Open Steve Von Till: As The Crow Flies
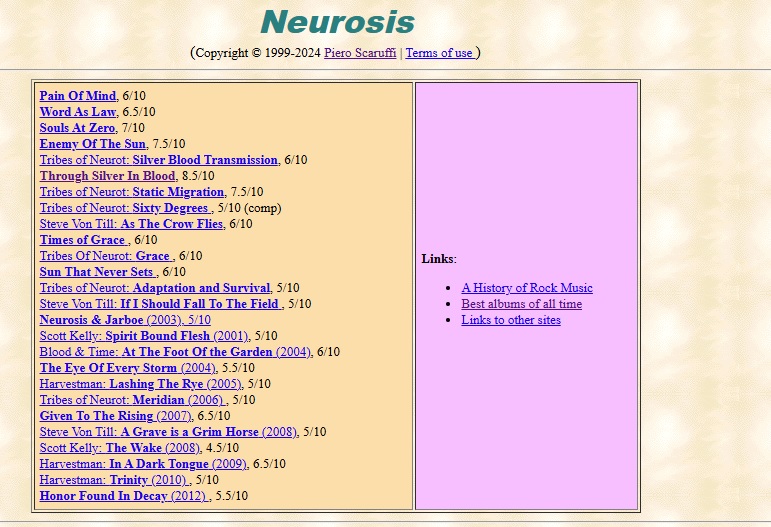This screenshot has width=771, height=527. [131, 224]
